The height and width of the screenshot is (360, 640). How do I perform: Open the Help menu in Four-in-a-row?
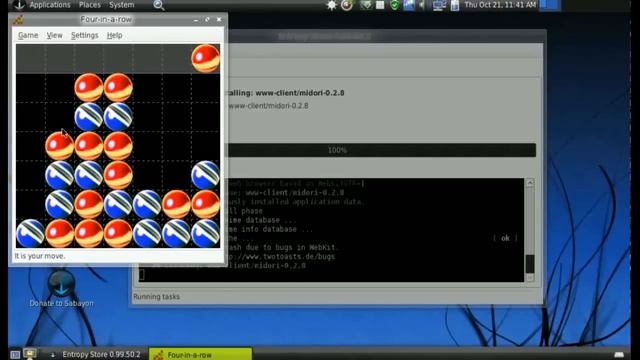point(114,36)
